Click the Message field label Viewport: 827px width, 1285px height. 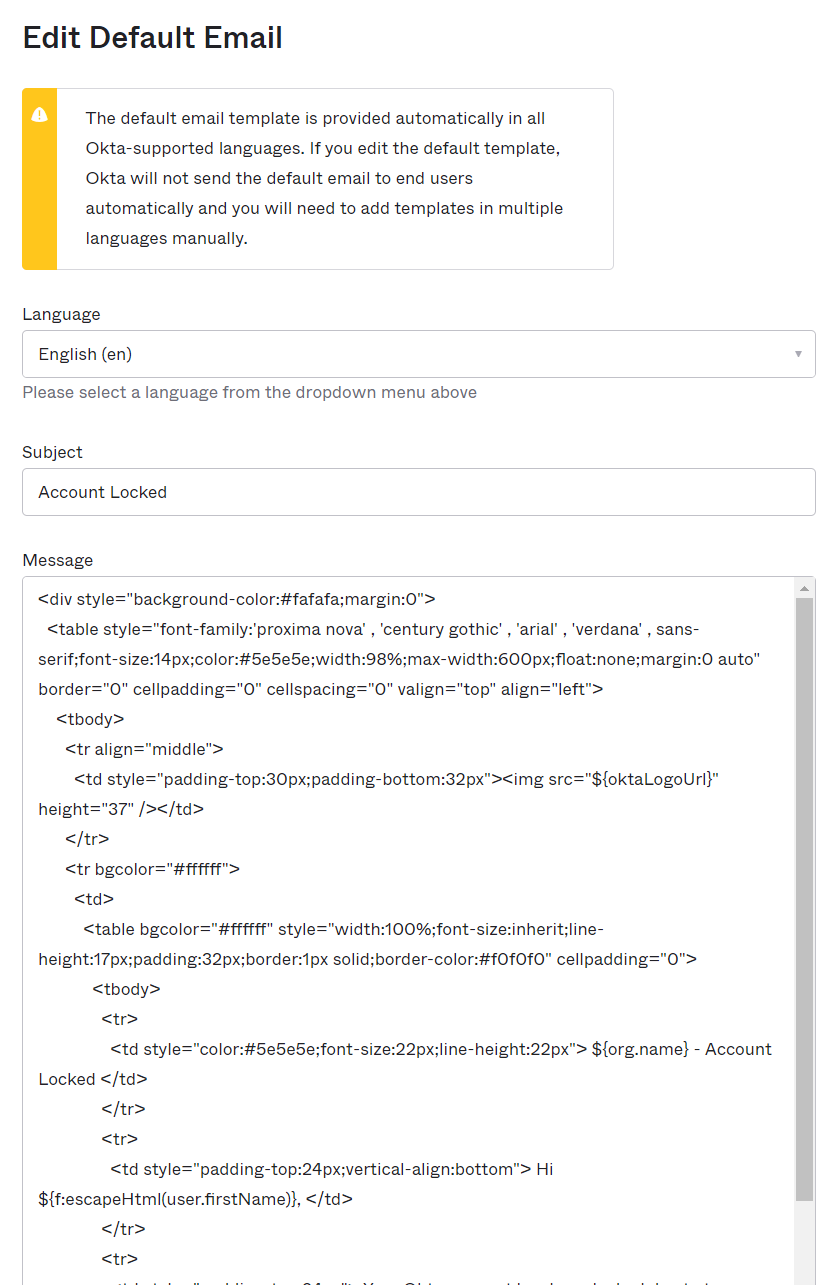tap(57, 560)
